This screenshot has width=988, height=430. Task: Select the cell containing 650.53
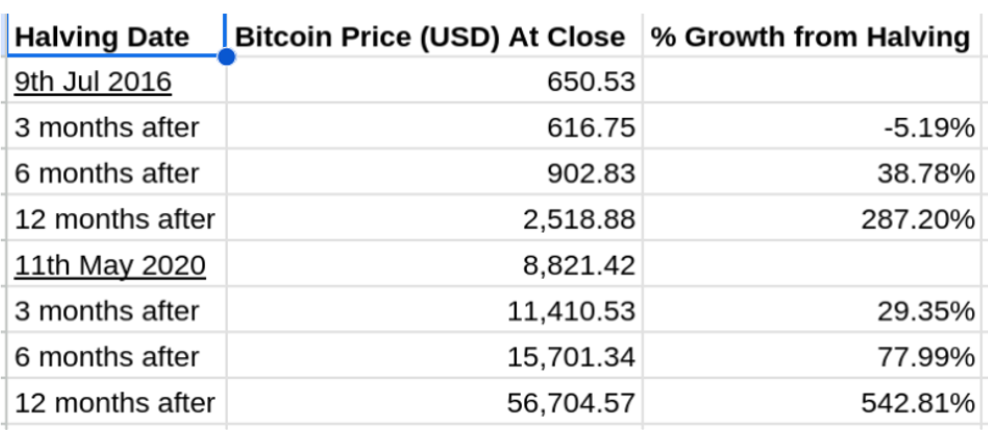coord(590,81)
